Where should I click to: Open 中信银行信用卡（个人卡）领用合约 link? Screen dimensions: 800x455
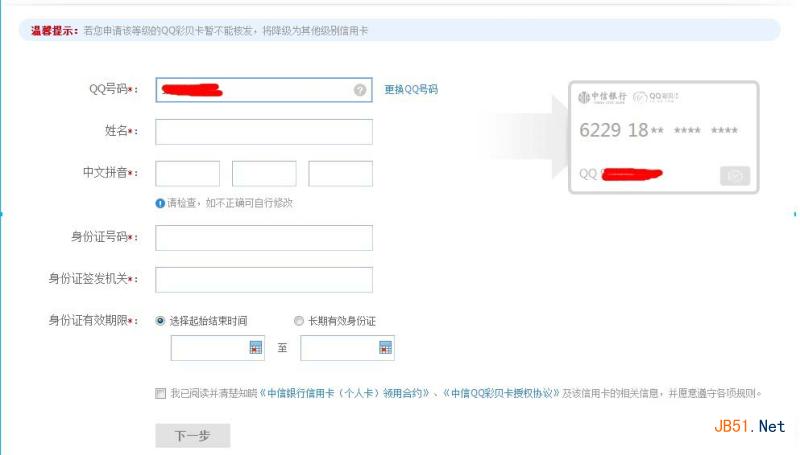point(344,393)
